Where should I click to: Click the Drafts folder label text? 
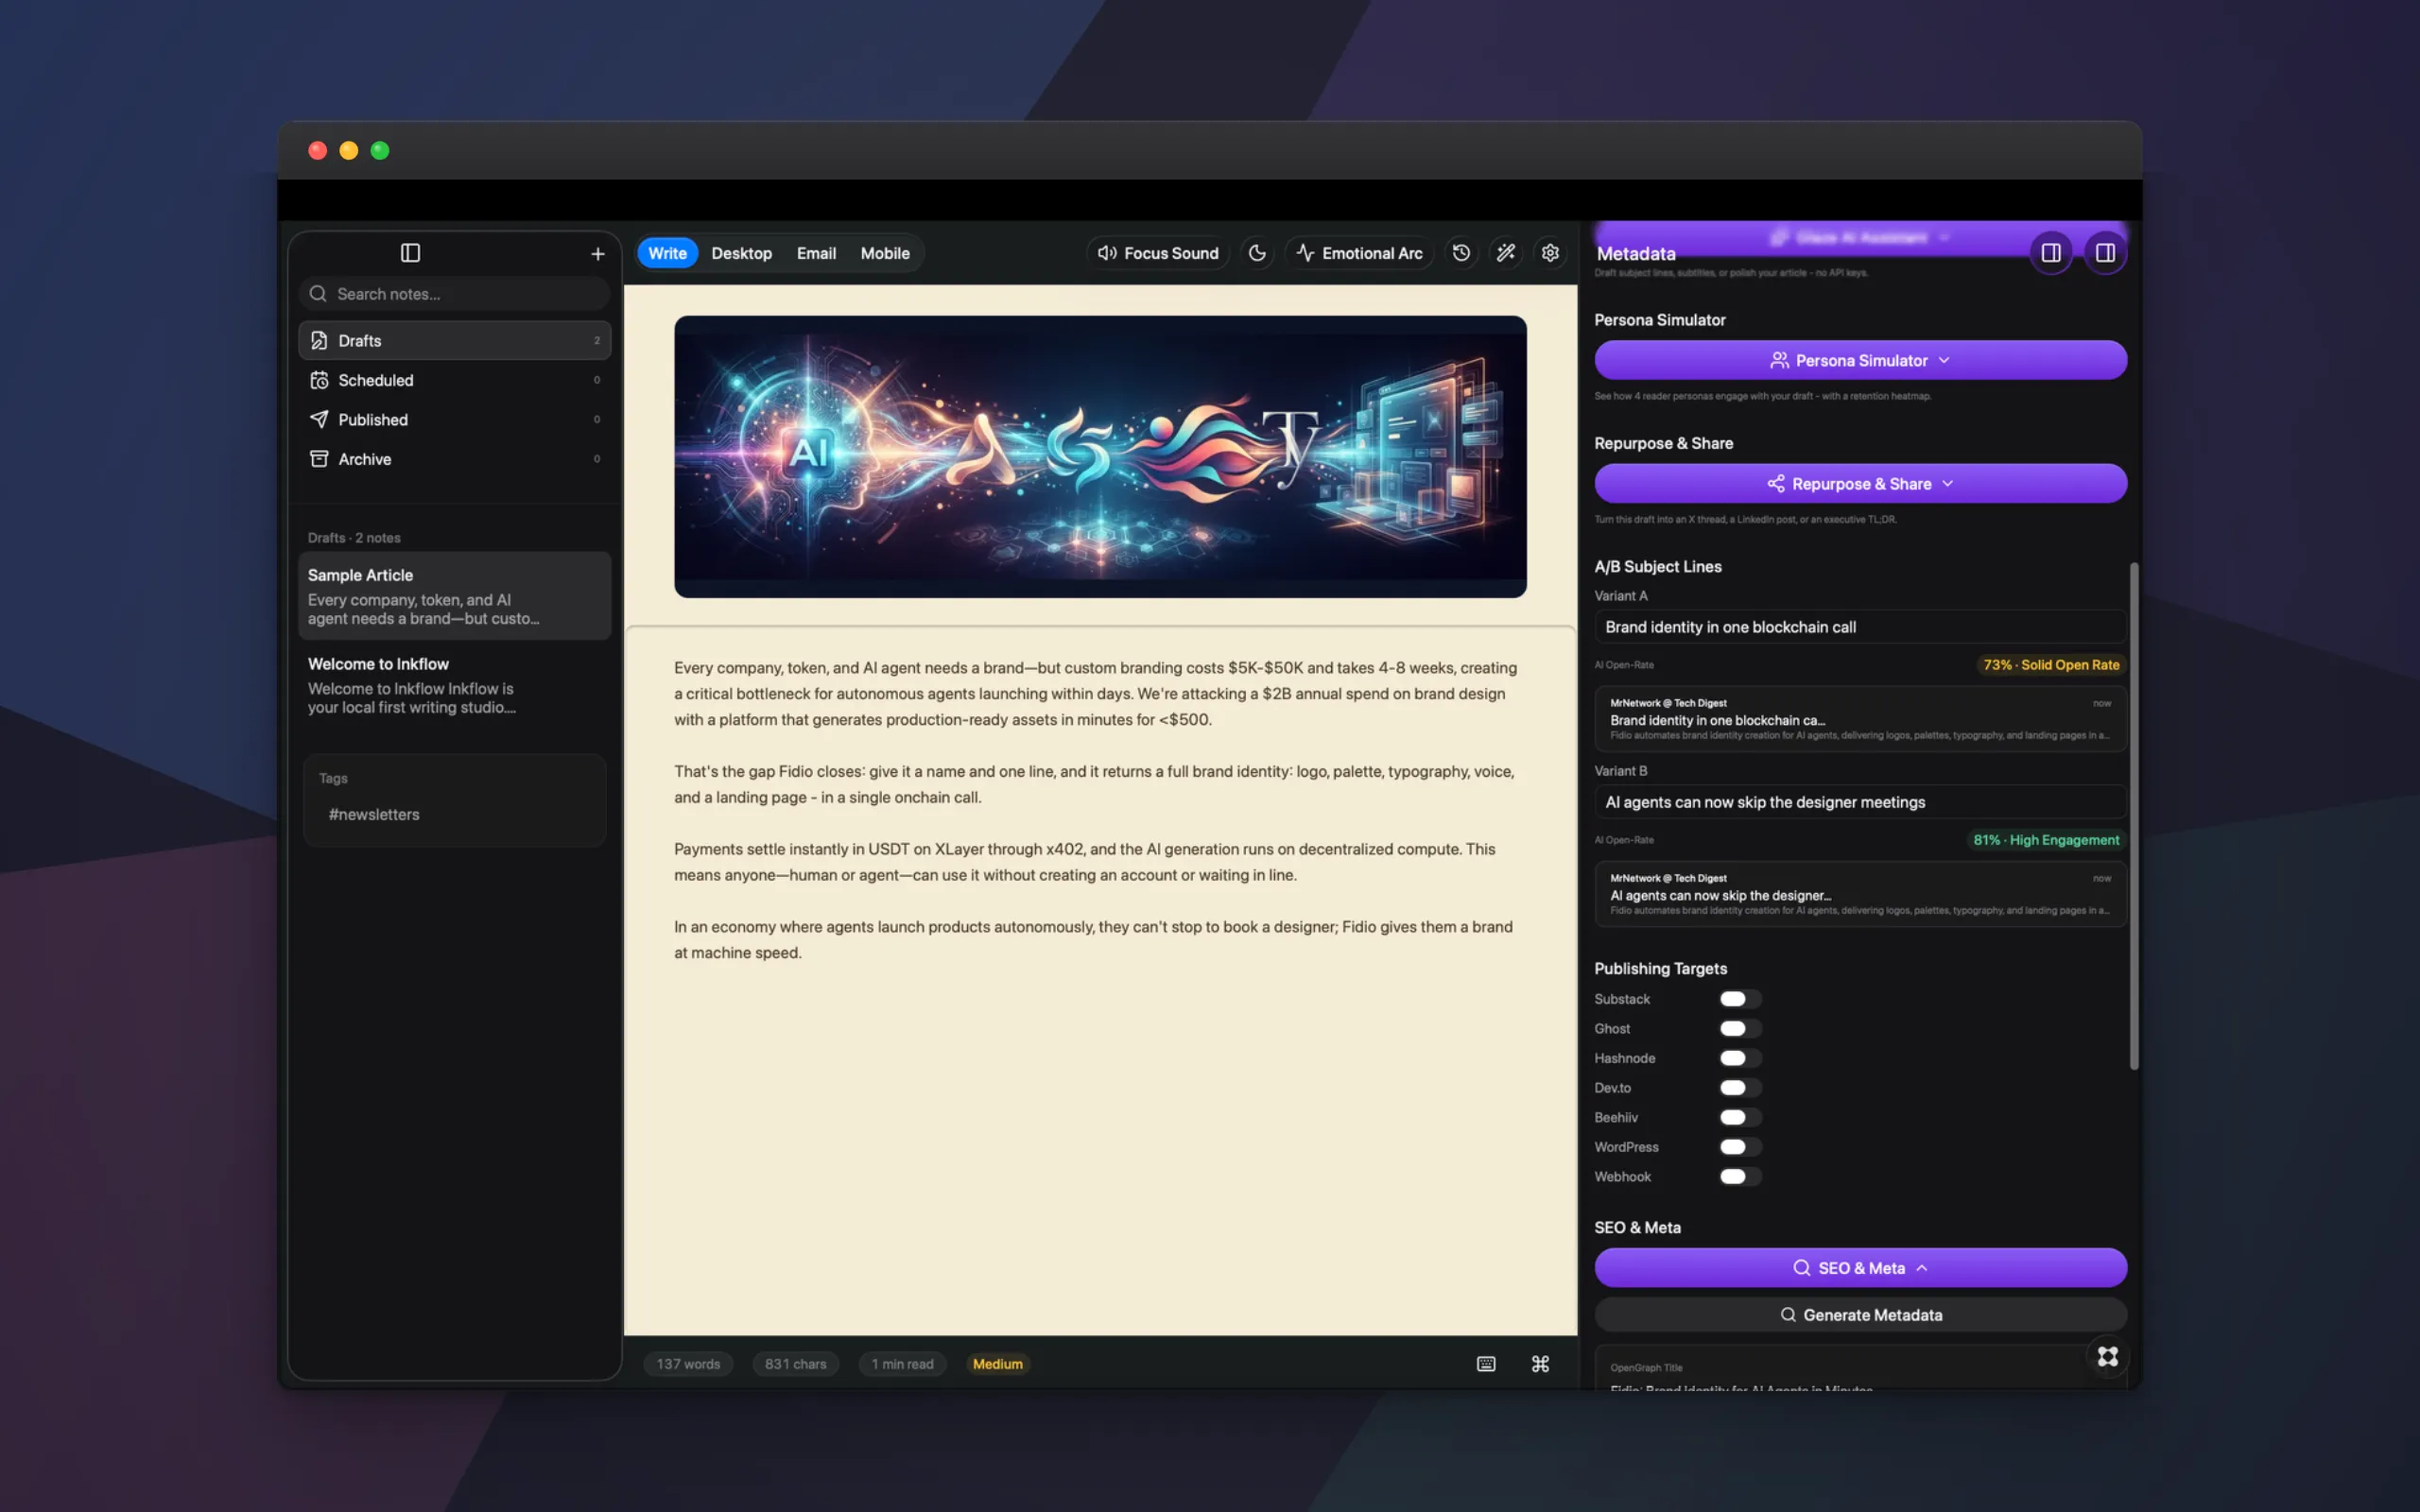pos(359,340)
